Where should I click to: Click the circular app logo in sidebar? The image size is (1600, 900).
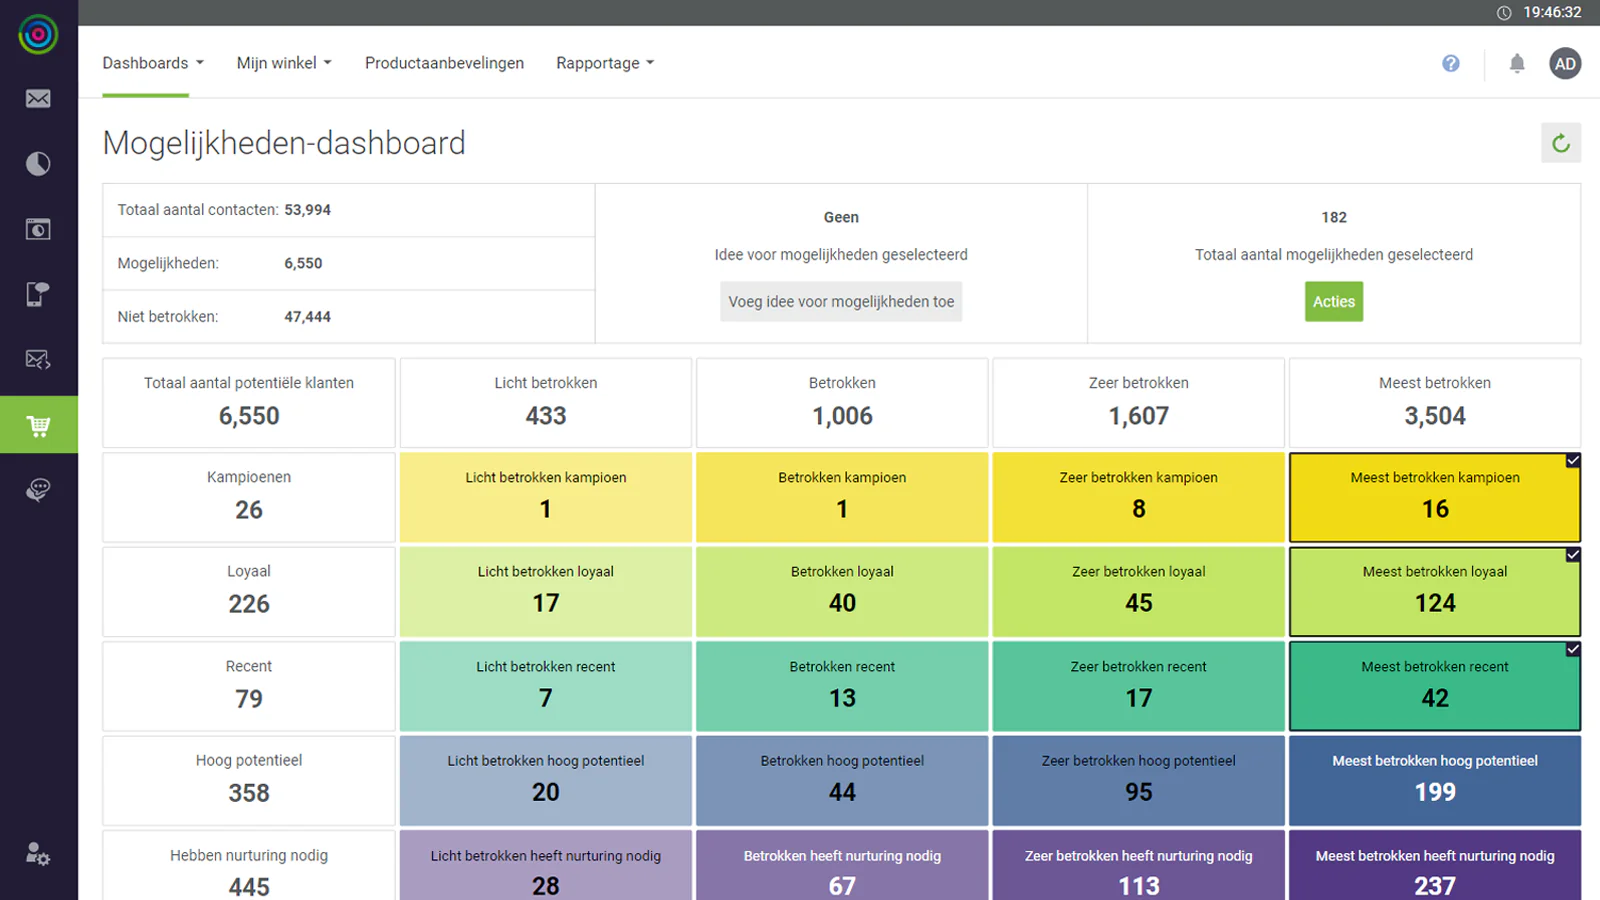[x=38, y=35]
